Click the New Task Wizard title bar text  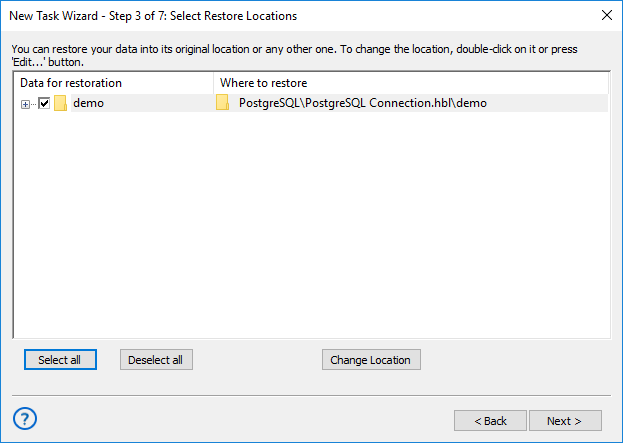tap(153, 16)
